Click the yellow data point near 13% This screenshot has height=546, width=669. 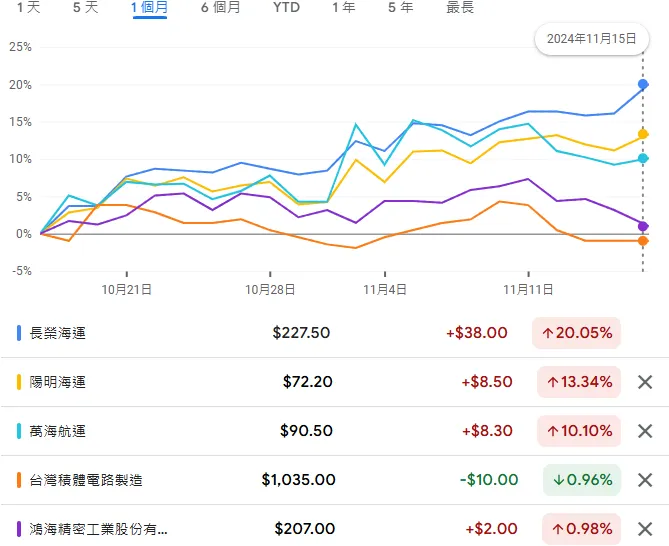[x=643, y=134]
